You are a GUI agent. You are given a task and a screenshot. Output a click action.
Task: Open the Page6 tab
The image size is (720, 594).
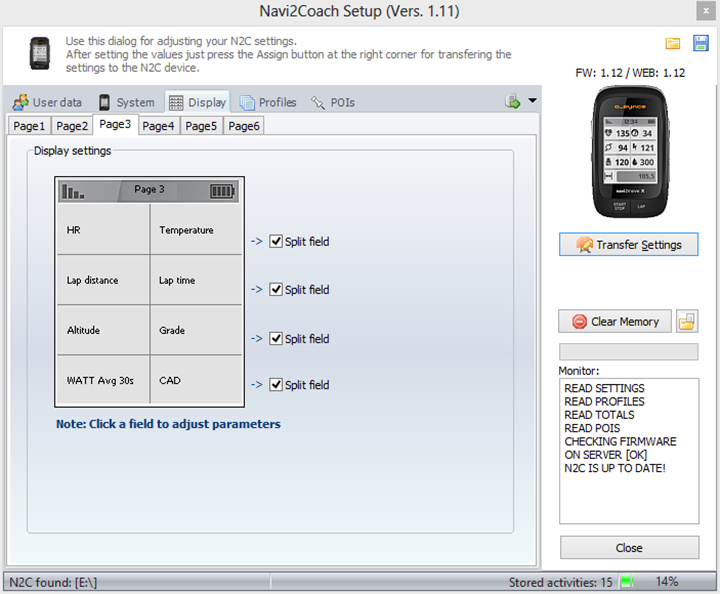(244, 126)
